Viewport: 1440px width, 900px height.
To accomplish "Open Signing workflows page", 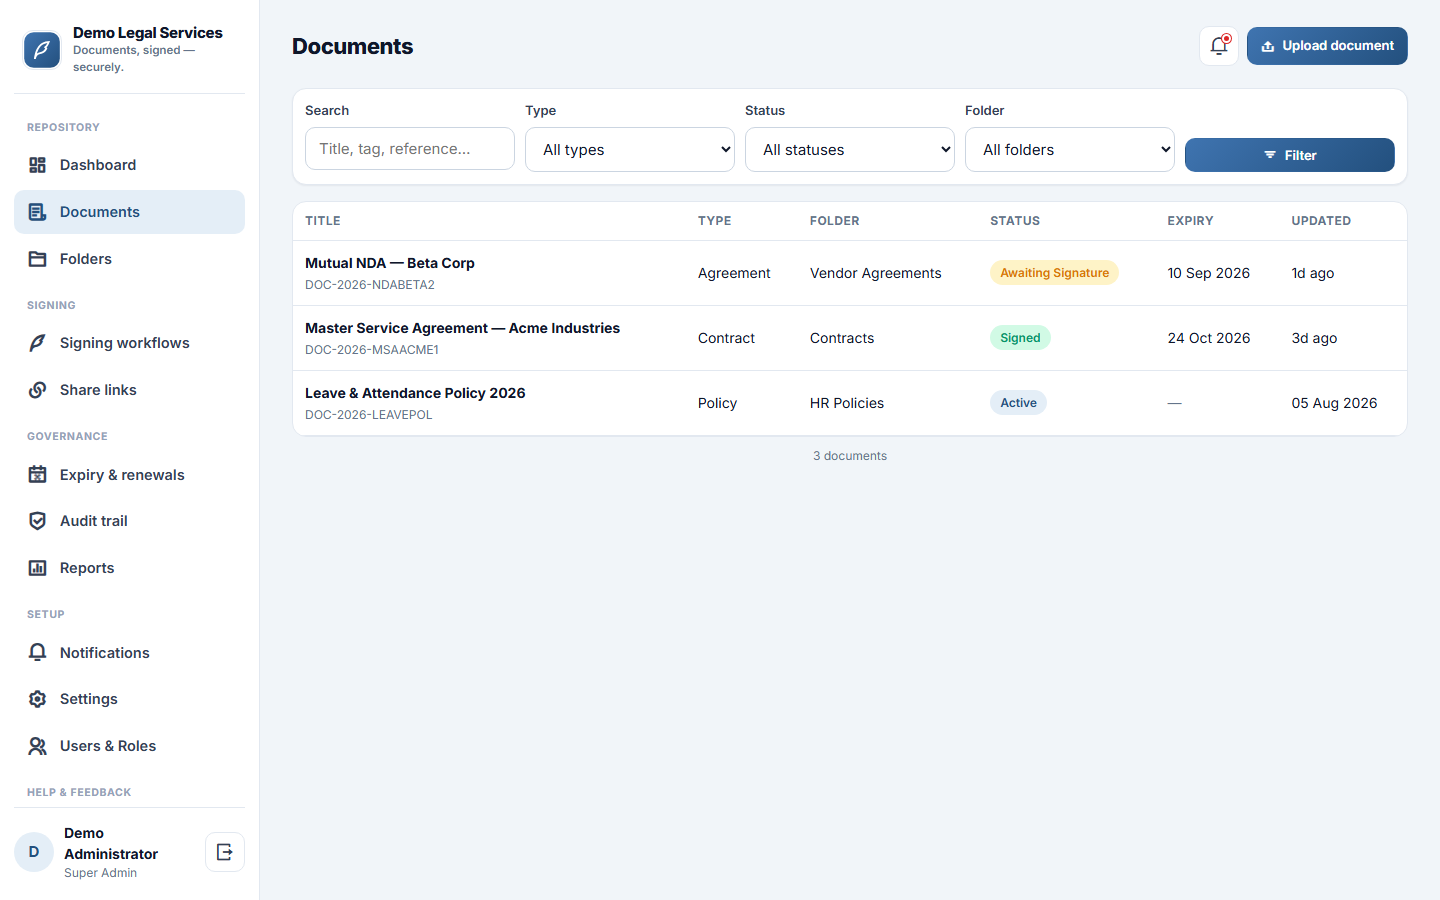I will [x=129, y=343].
